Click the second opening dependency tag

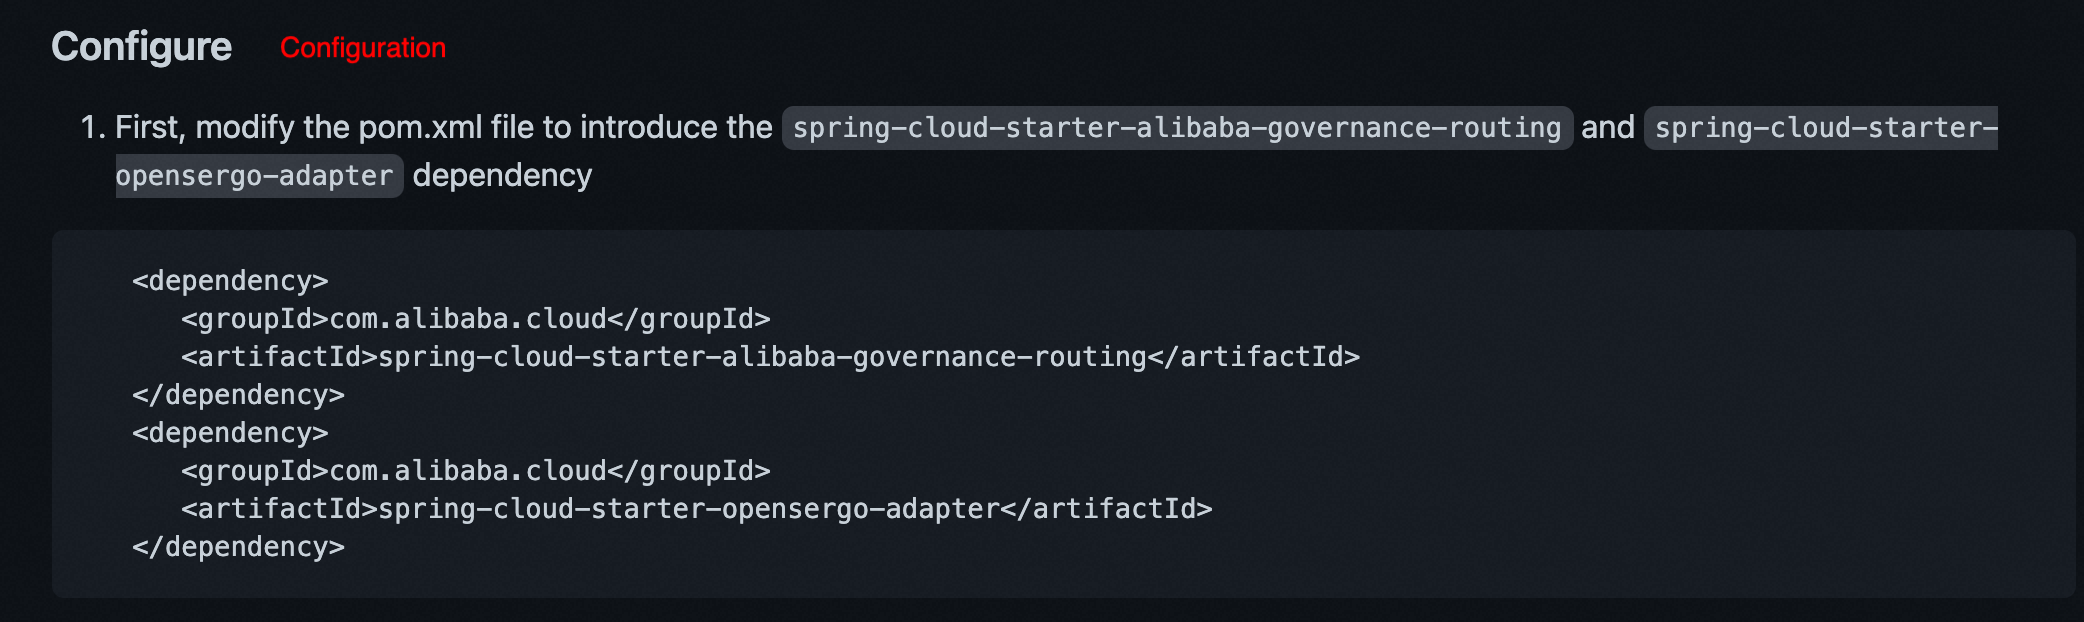230,433
